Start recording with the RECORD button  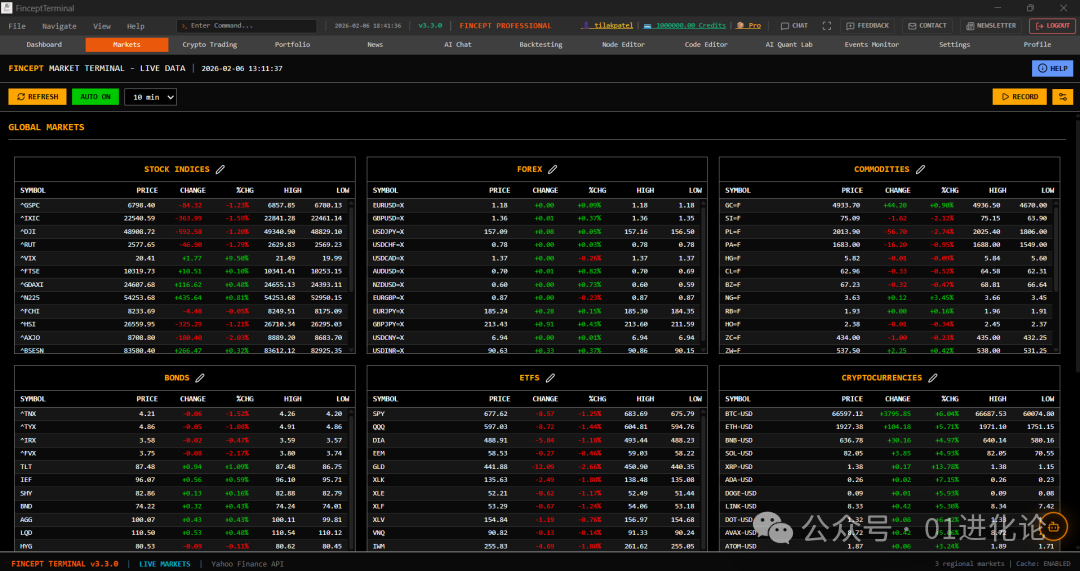coord(1019,97)
